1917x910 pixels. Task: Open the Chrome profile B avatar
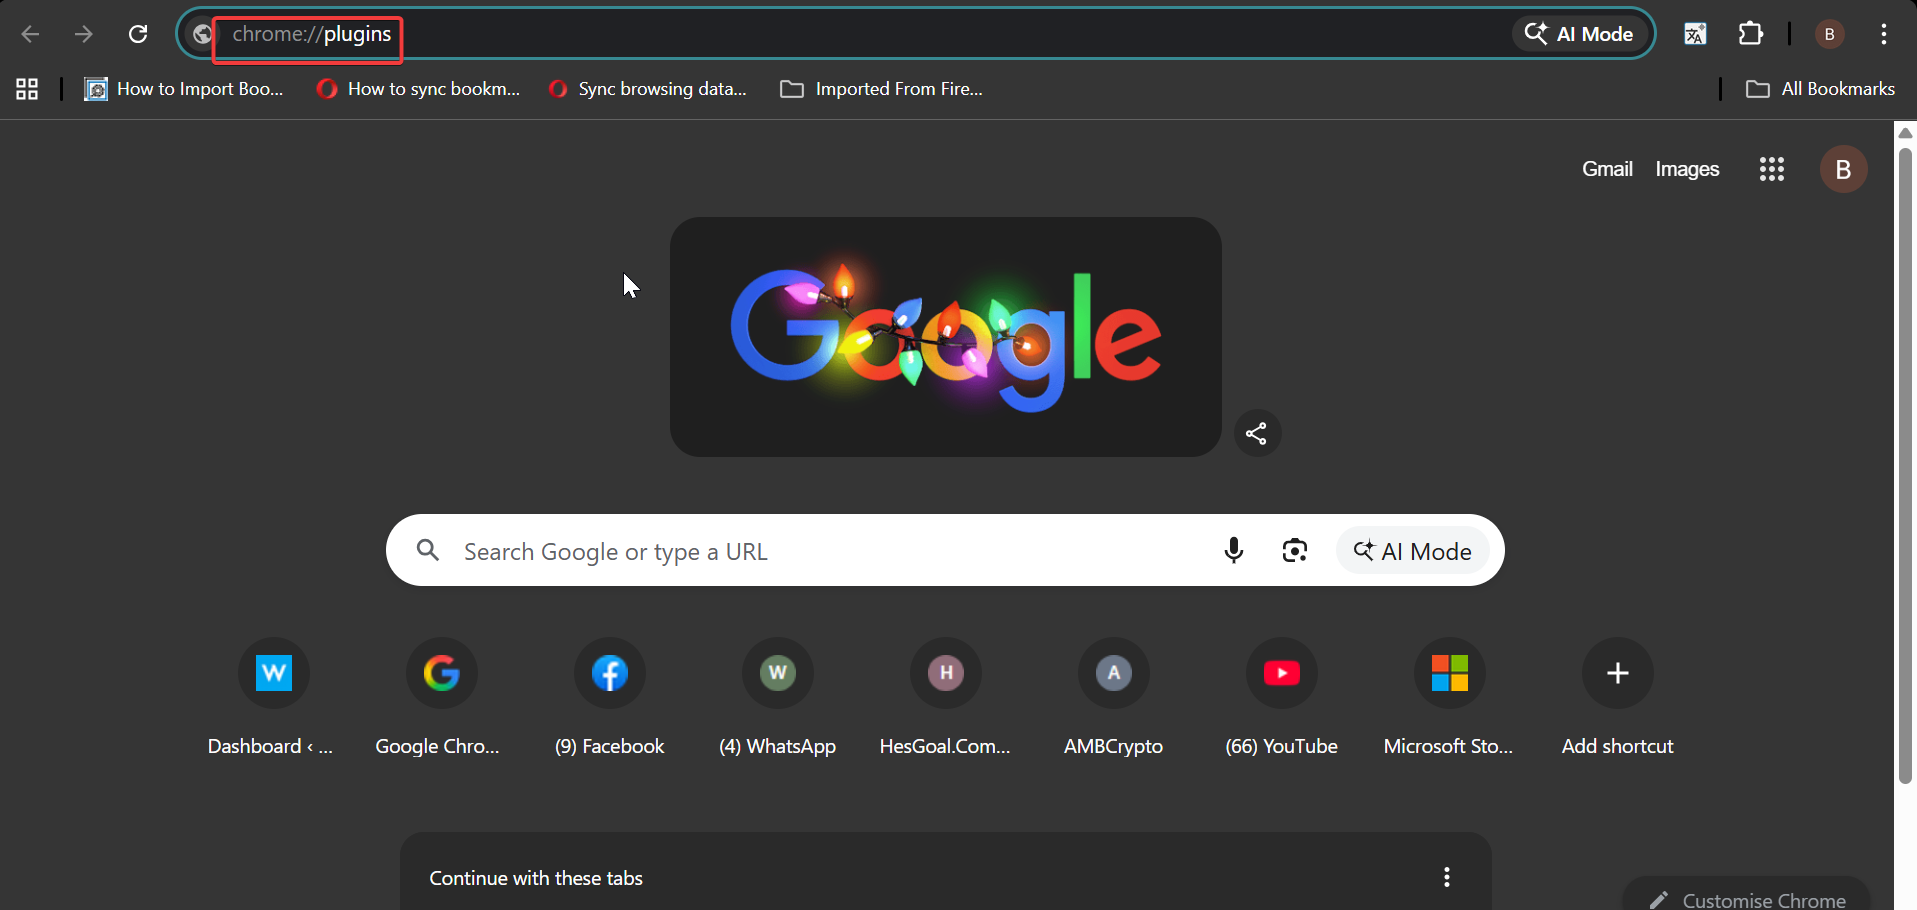click(1829, 34)
